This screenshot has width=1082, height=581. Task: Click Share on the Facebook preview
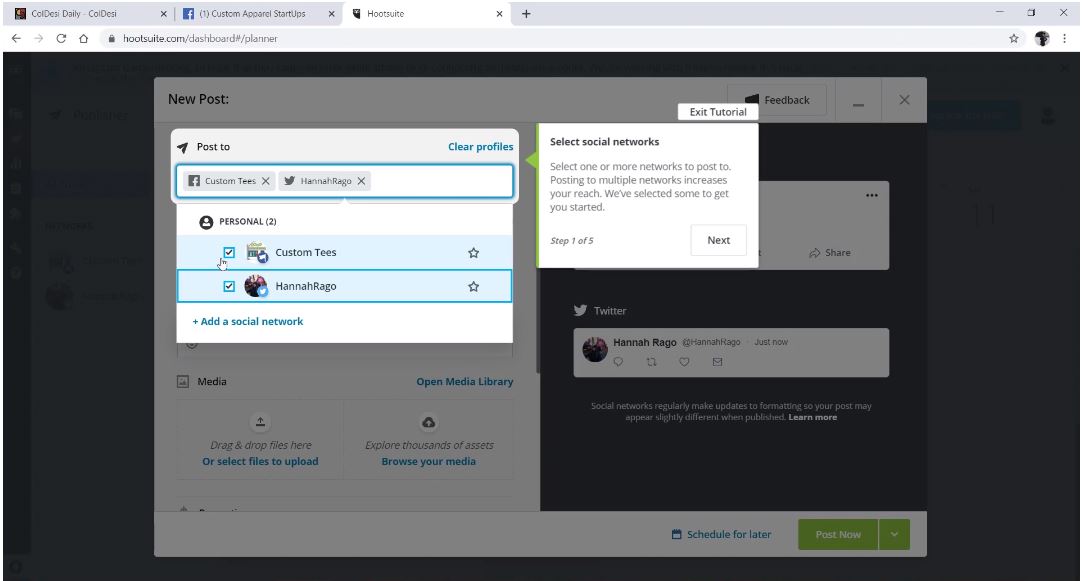[830, 253]
